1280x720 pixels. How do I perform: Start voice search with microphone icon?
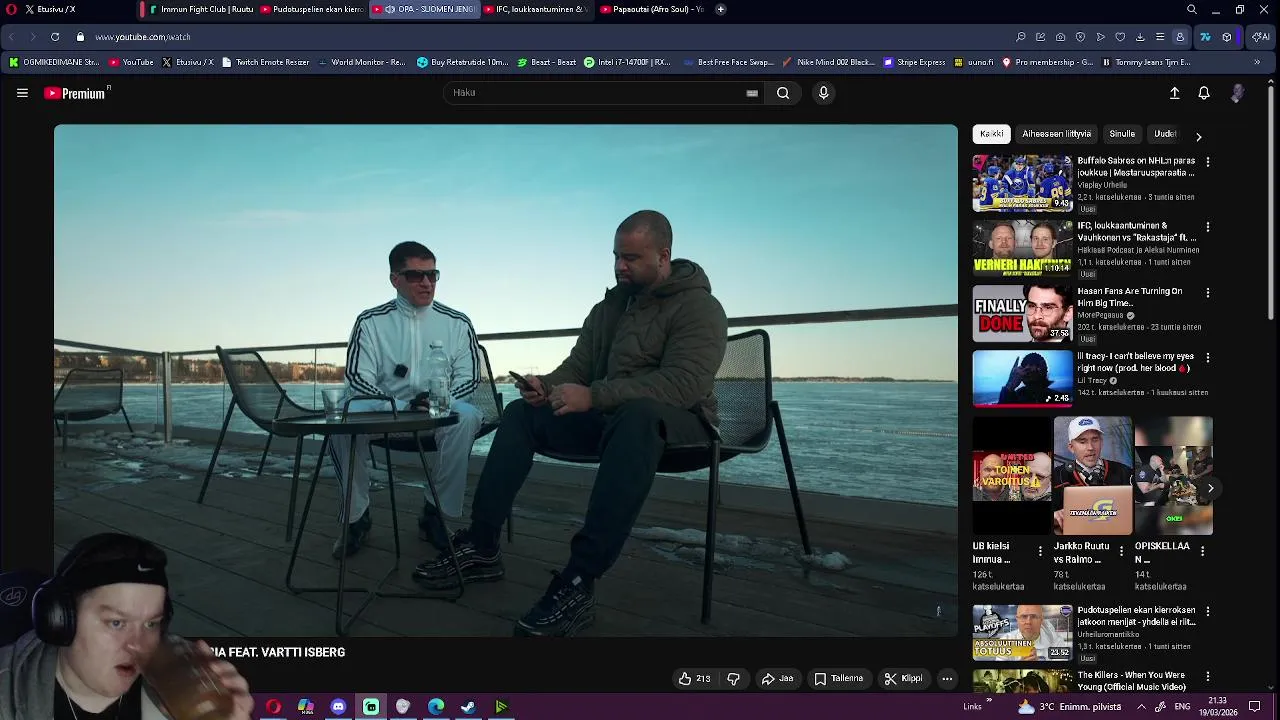(824, 93)
